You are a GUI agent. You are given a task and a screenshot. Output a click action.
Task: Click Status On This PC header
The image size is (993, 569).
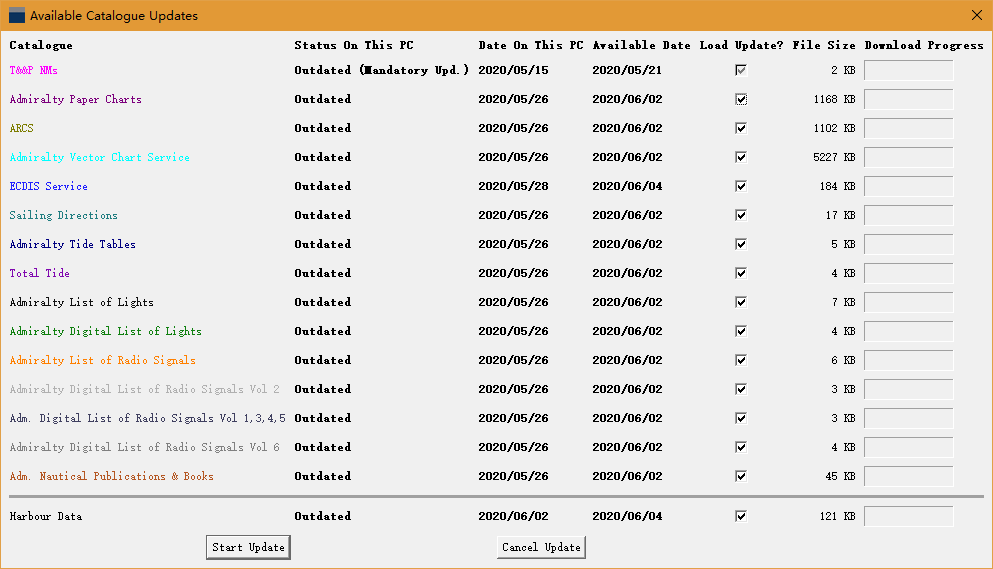pos(354,45)
